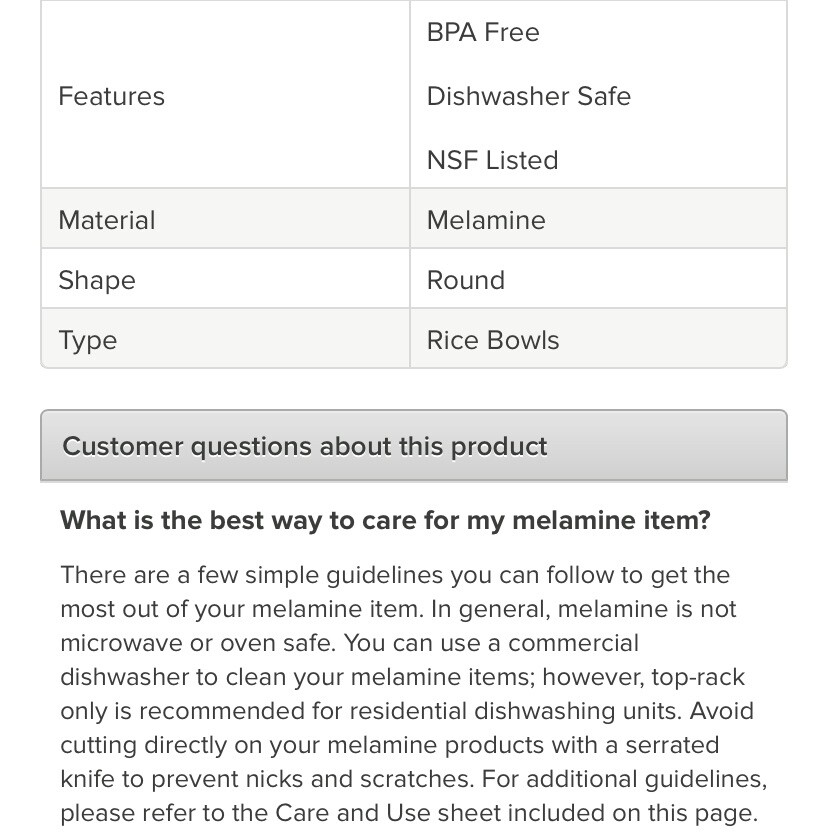Click the NSF Listed feature value
This screenshot has width=828, height=840.
point(492,160)
